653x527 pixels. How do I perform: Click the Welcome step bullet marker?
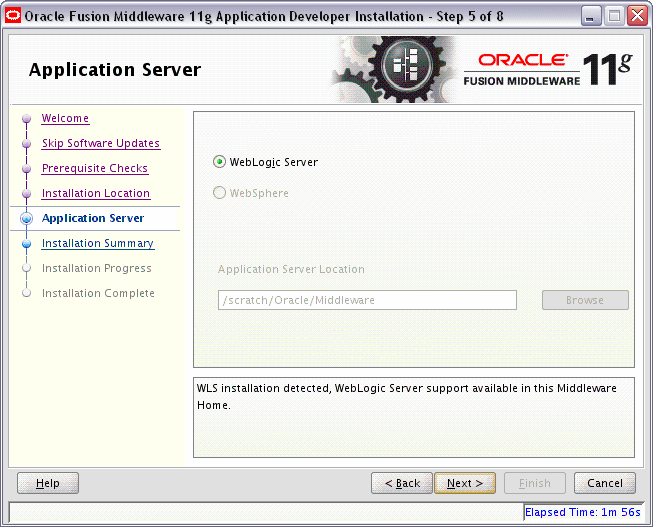[27, 119]
